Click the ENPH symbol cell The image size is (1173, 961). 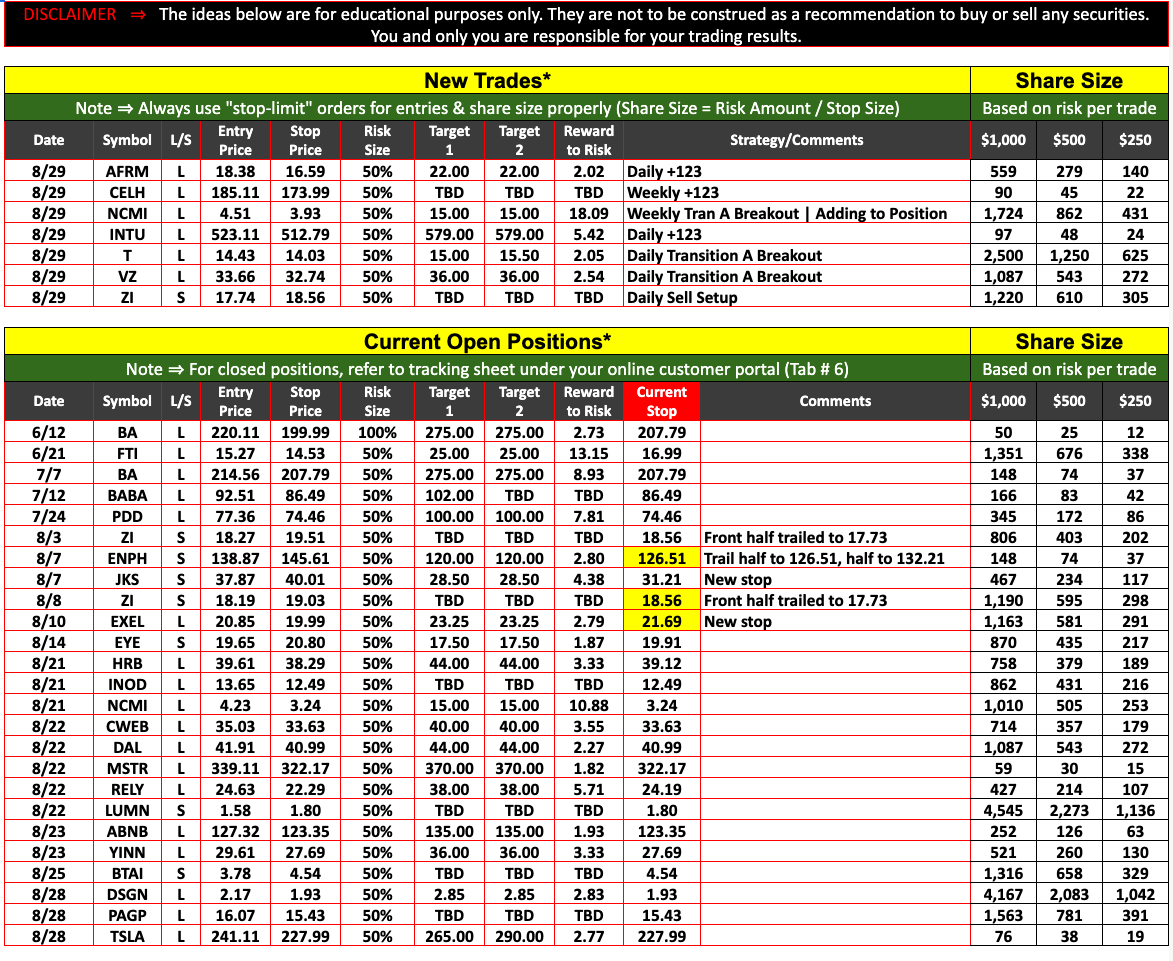pyautogui.click(x=127, y=559)
